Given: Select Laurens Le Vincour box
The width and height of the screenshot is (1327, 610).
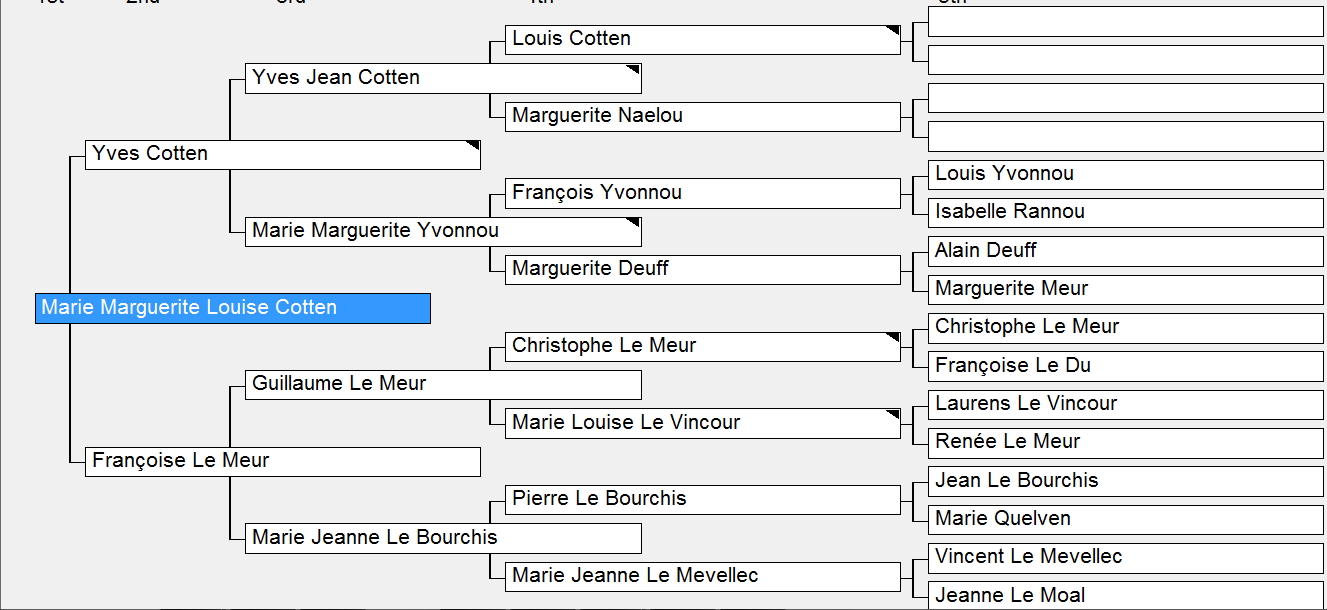Looking at the screenshot, I should (1125, 404).
